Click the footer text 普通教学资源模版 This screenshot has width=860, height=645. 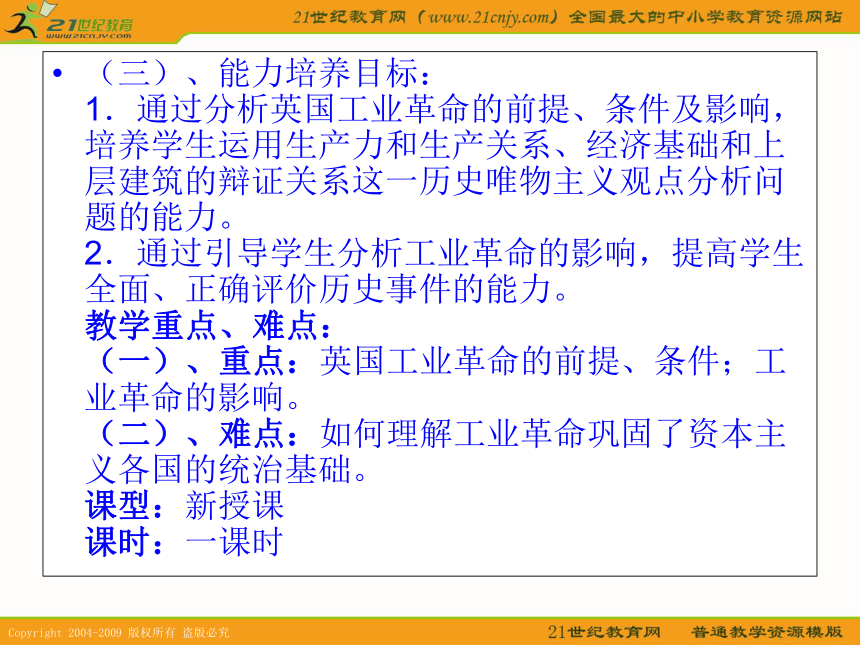[x=766, y=632]
